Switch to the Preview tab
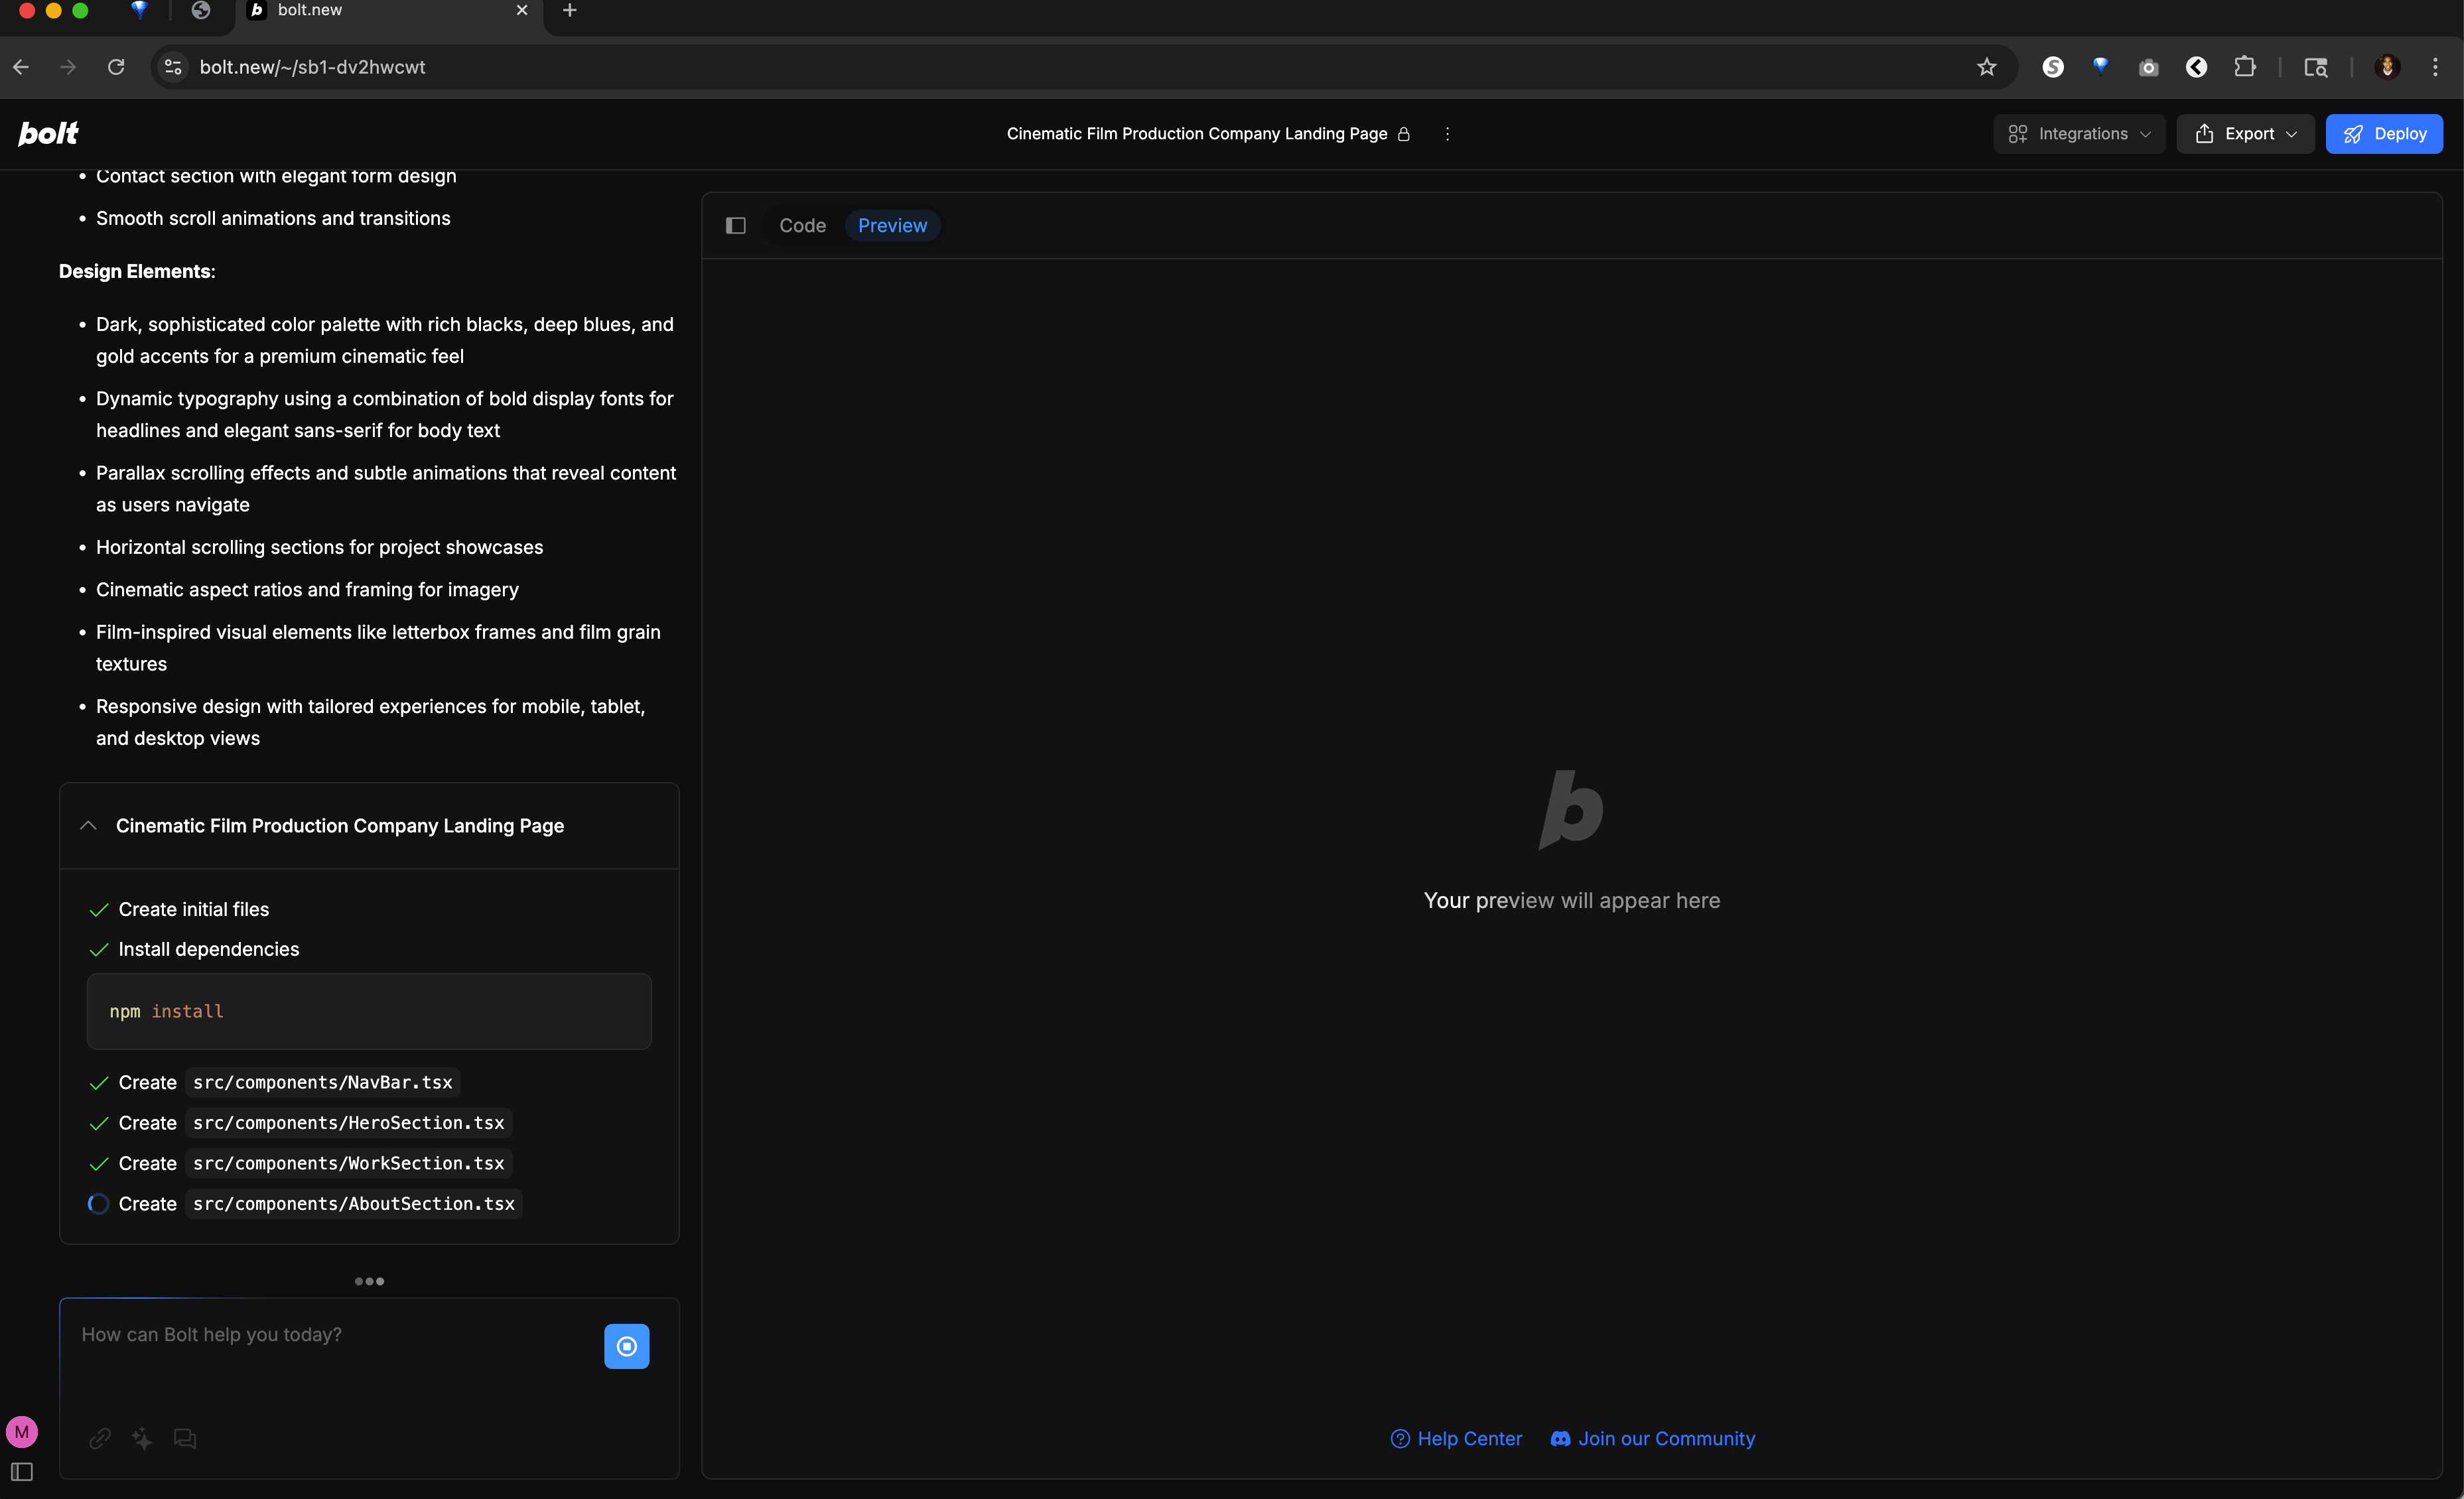The image size is (2464, 1499). coord(892,226)
